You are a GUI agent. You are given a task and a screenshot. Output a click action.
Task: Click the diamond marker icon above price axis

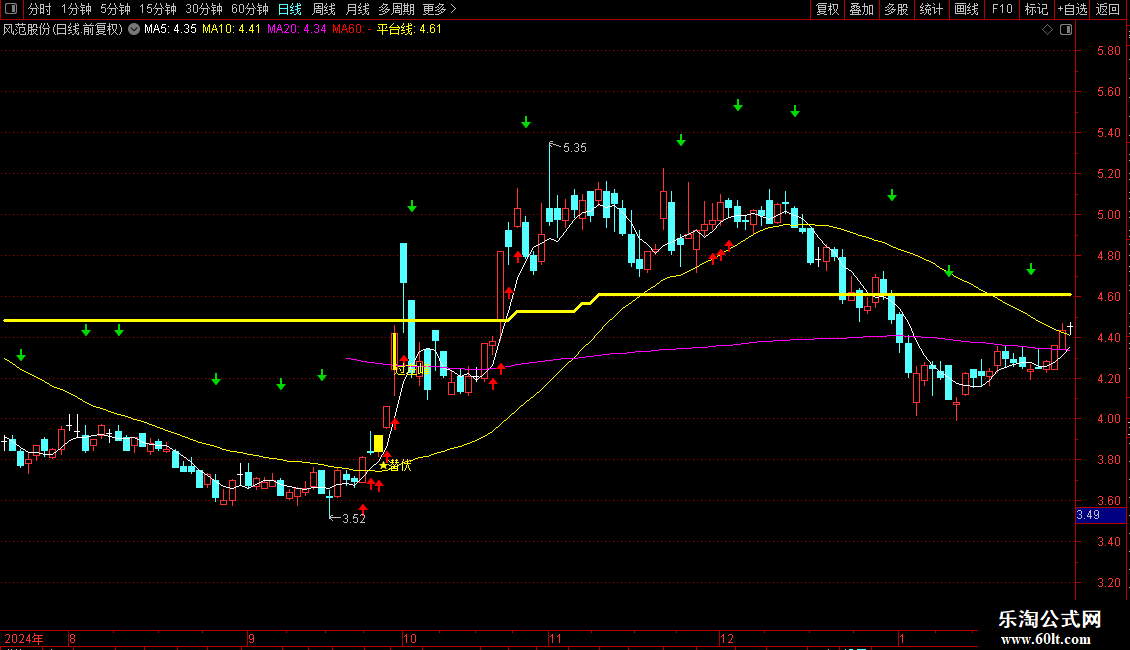(x=1048, y=30)
